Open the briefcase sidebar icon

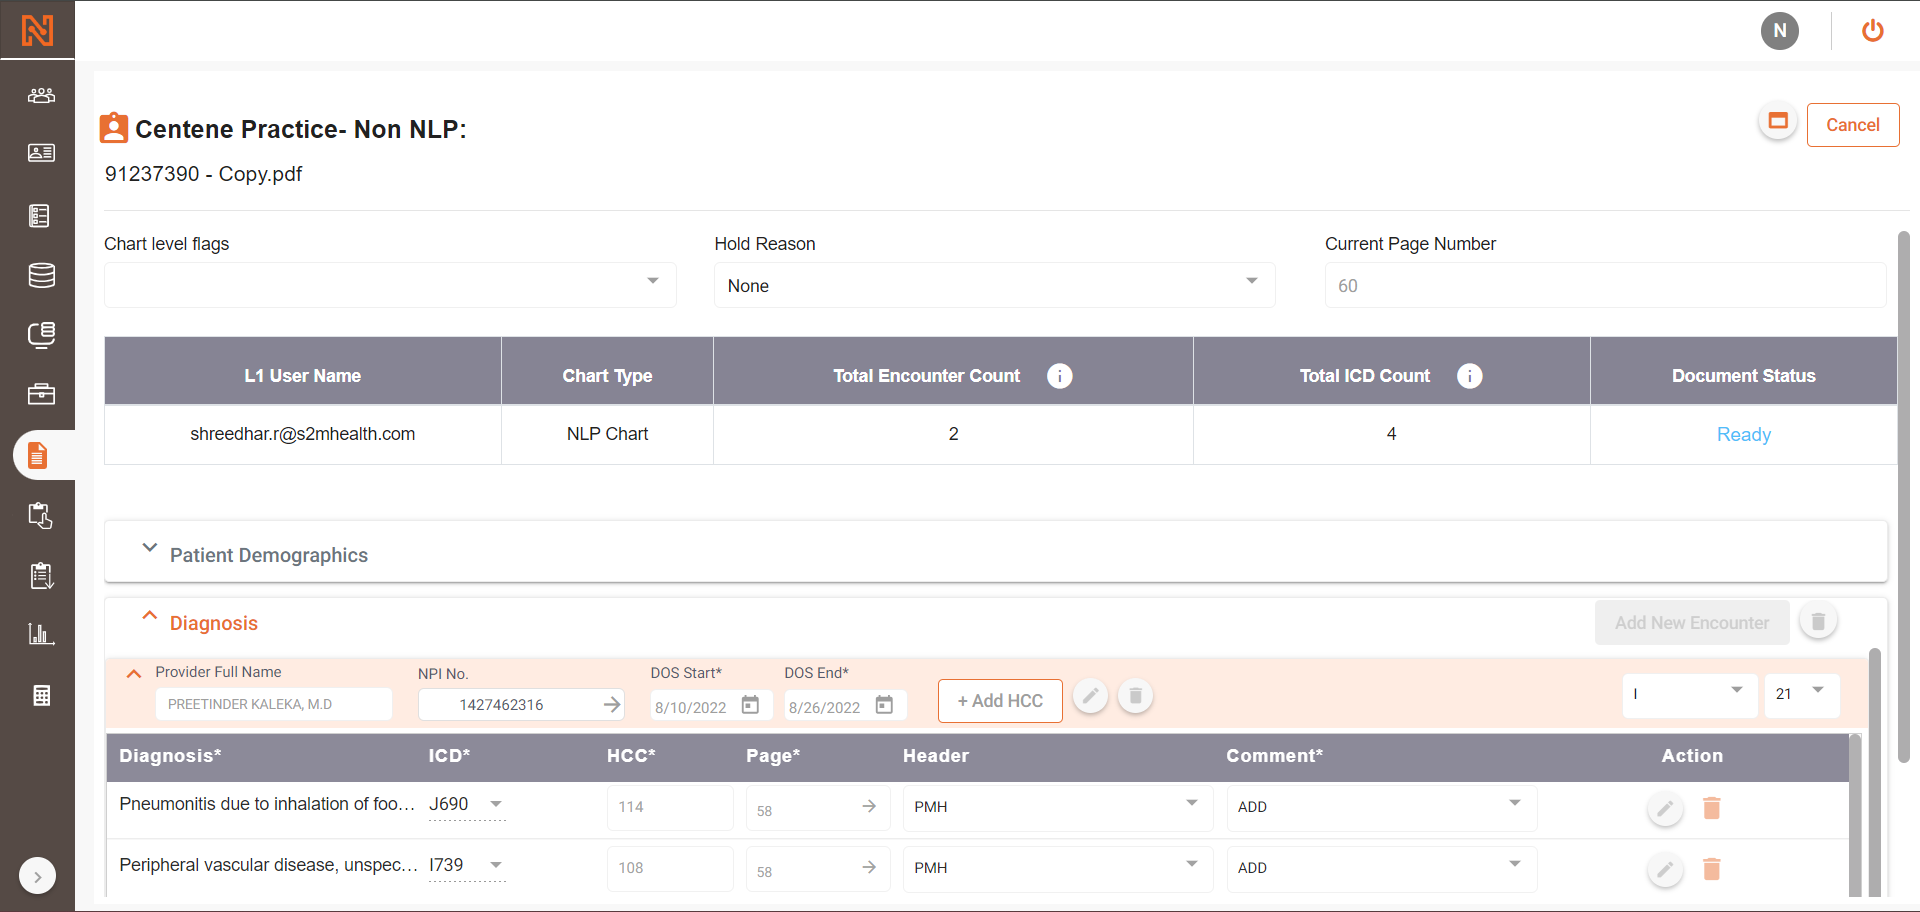pyautogui.click(x=41, y=394)
